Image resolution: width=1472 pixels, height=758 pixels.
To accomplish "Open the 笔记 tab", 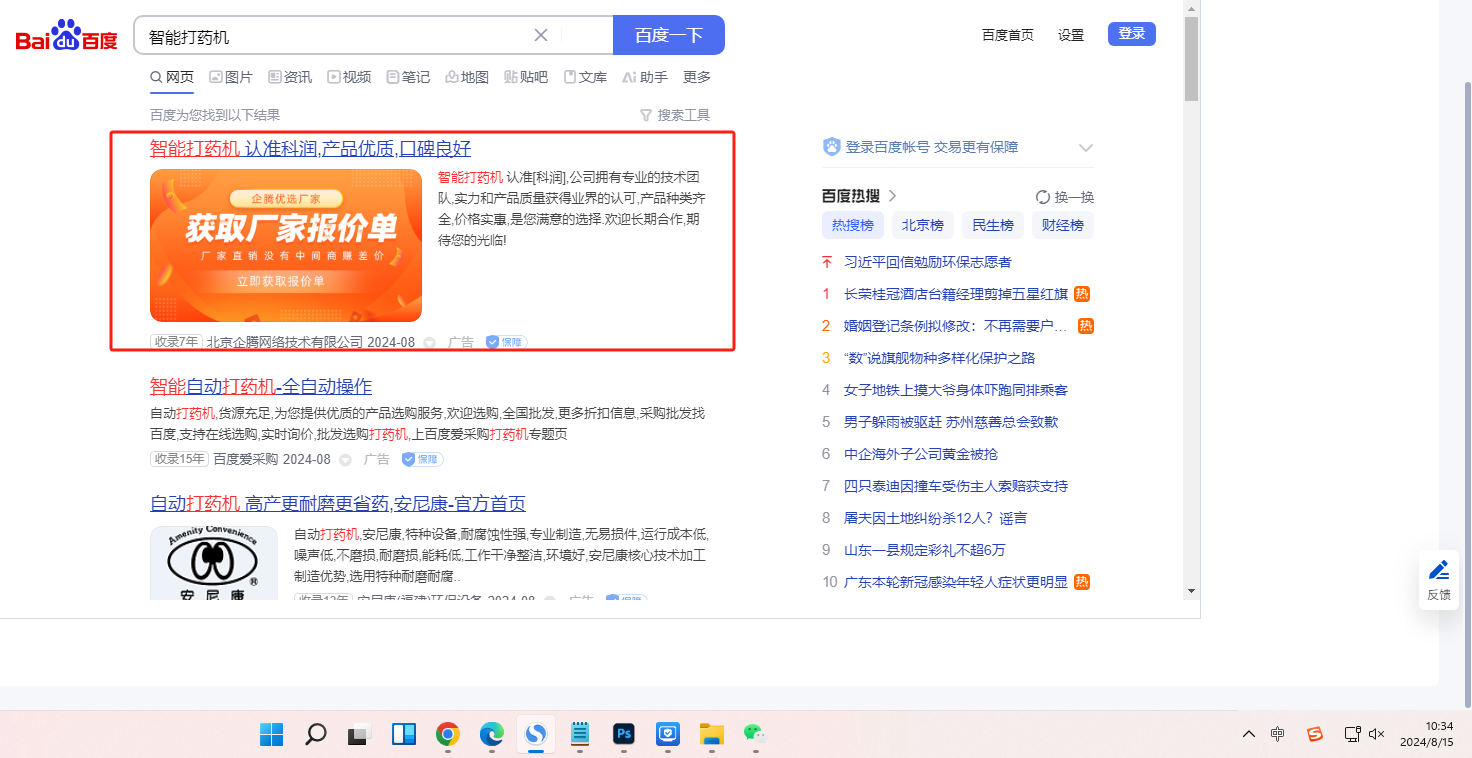I will point(408,77).
